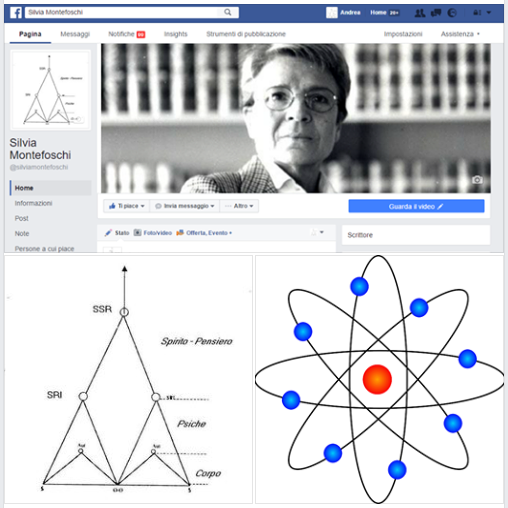Click the Guarda il video button

(416, 206)
